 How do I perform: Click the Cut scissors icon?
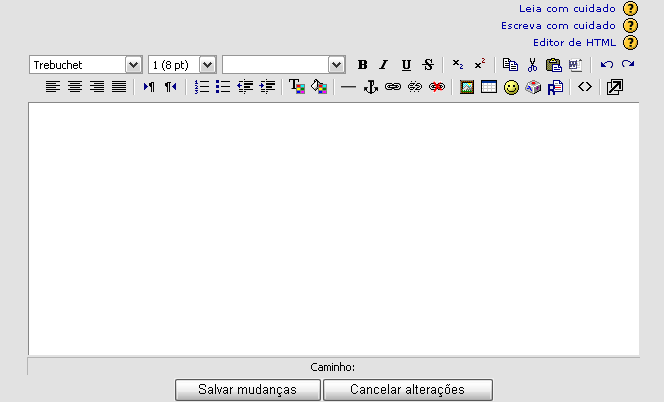(532, 65)
